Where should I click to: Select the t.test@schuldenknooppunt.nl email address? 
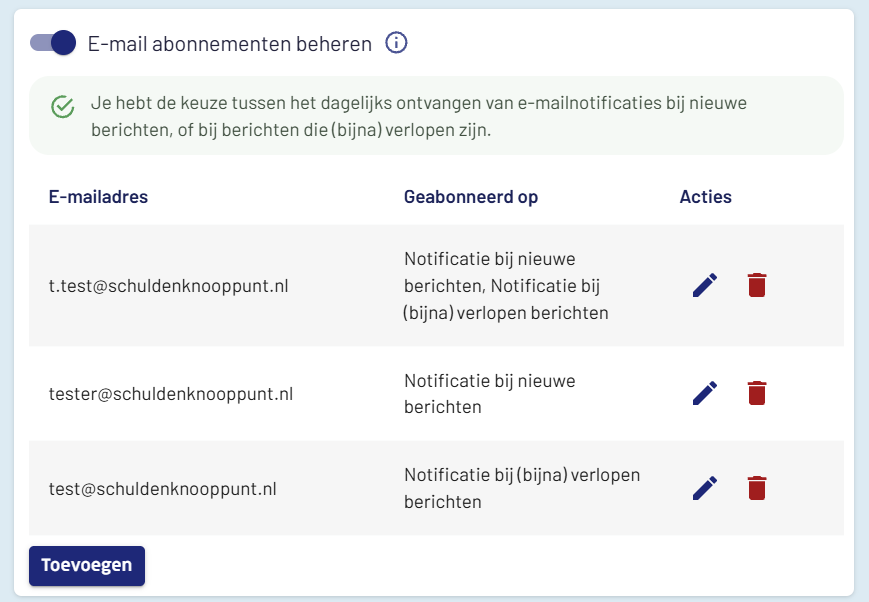(x=168, y=286)
